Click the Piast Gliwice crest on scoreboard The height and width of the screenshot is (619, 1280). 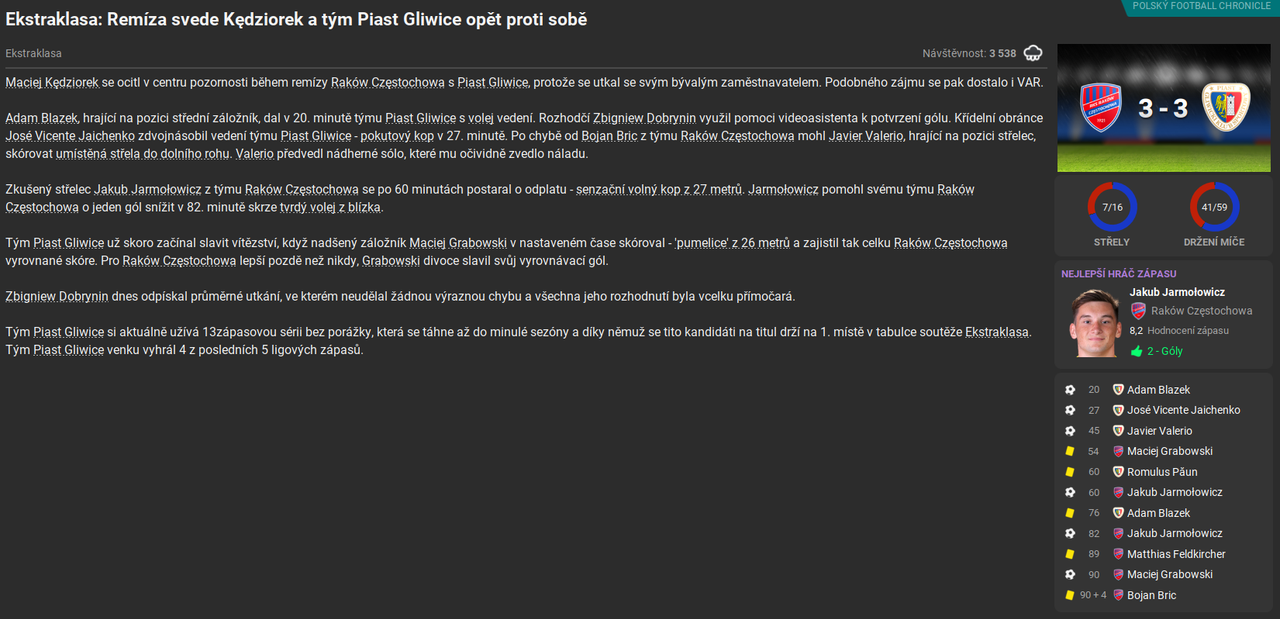(x=1227, y=106)
